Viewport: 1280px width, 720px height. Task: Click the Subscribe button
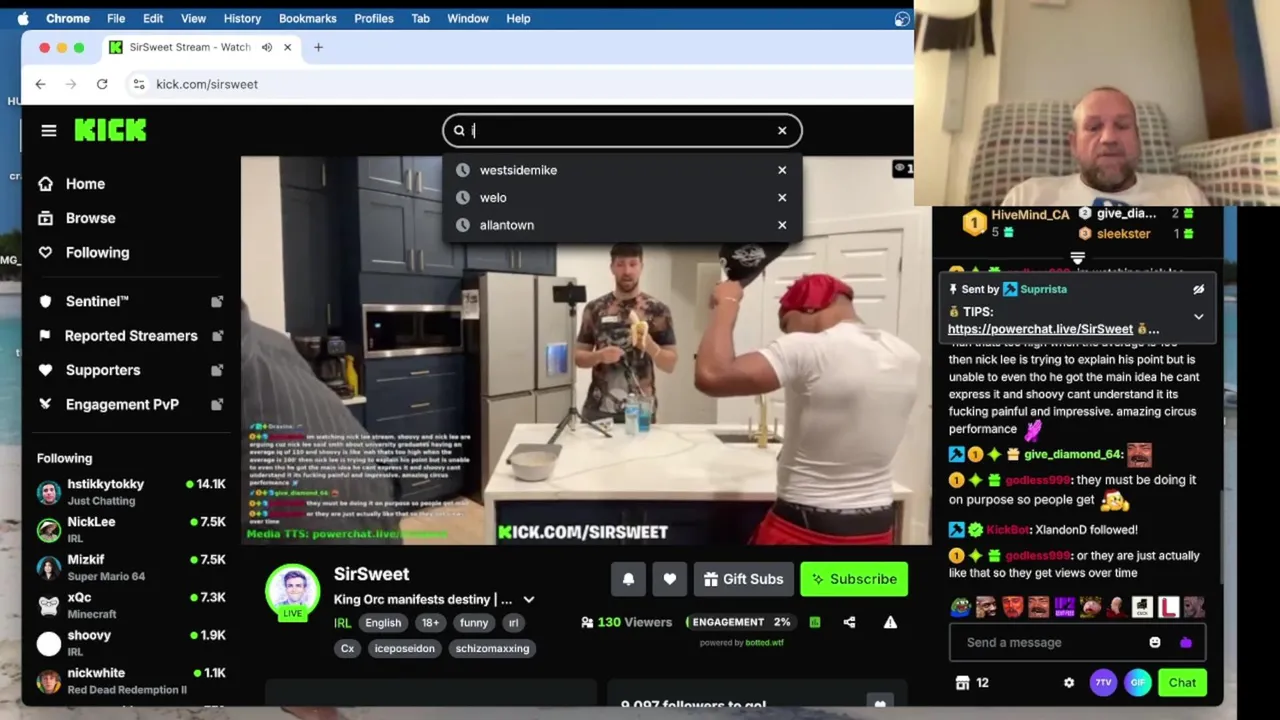(x=854, y=579)
